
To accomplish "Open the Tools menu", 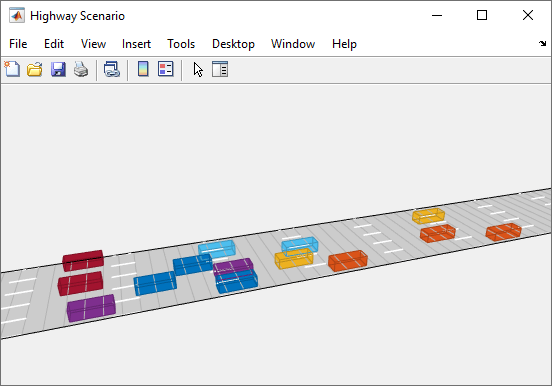I will click(181, 44).
